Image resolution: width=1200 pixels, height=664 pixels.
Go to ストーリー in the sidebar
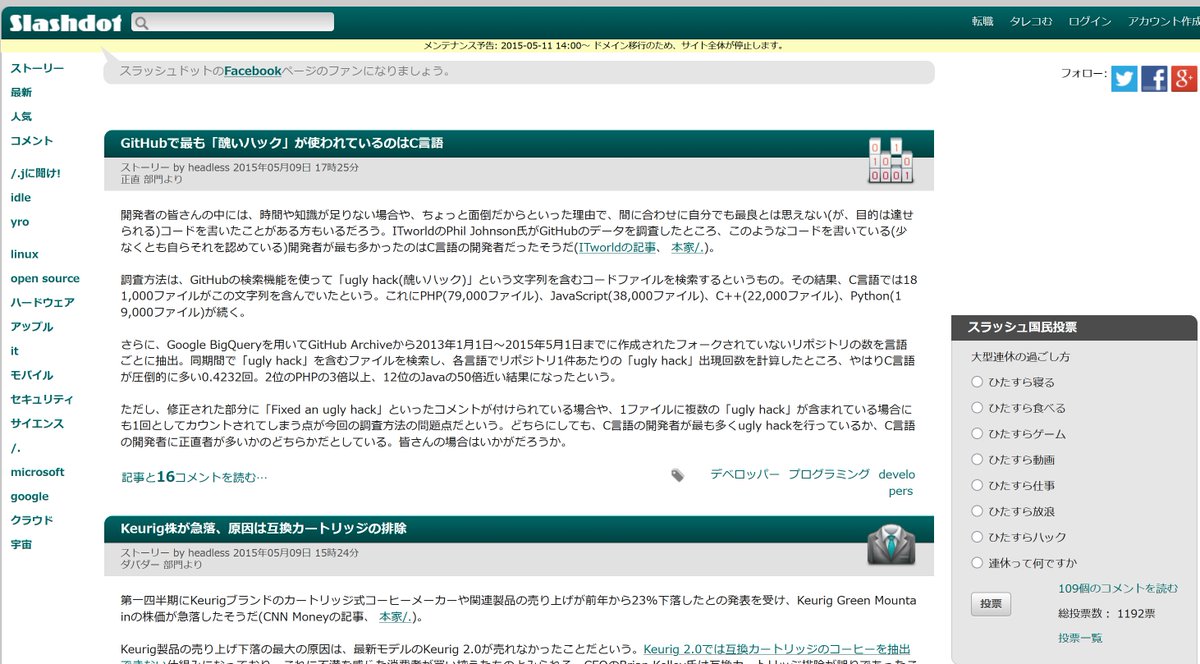point(37,68)
